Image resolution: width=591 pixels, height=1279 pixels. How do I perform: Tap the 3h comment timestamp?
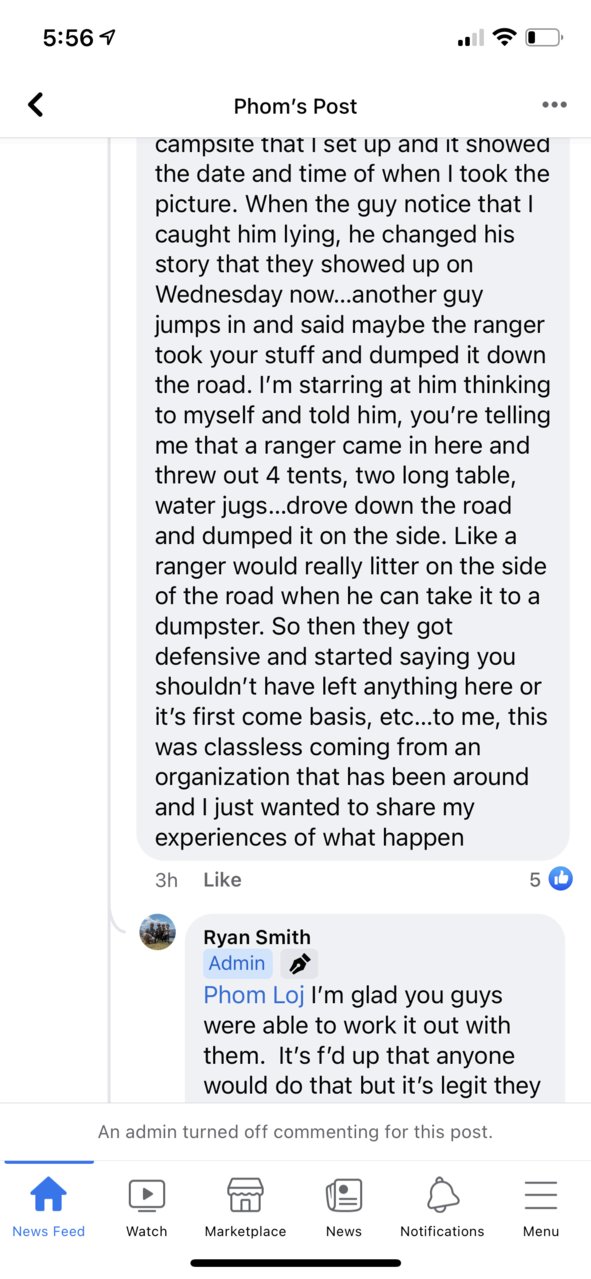pyautogui.click(x=166, y=880)
